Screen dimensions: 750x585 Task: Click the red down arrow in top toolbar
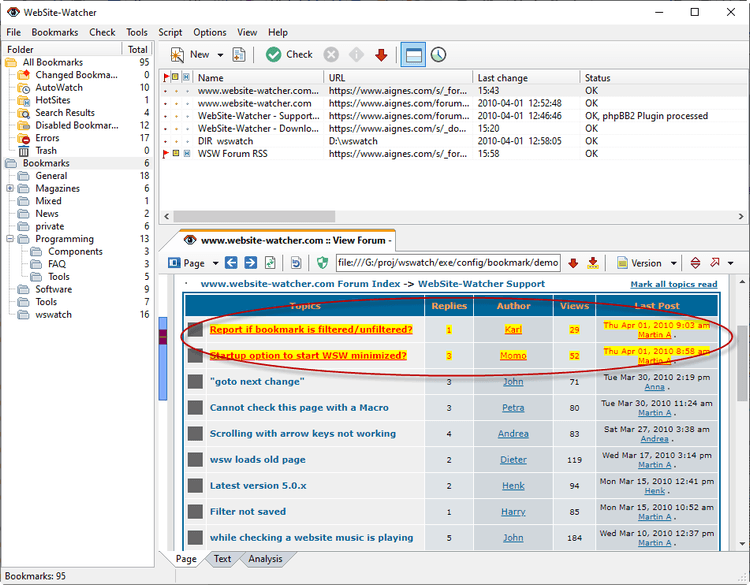381,55
